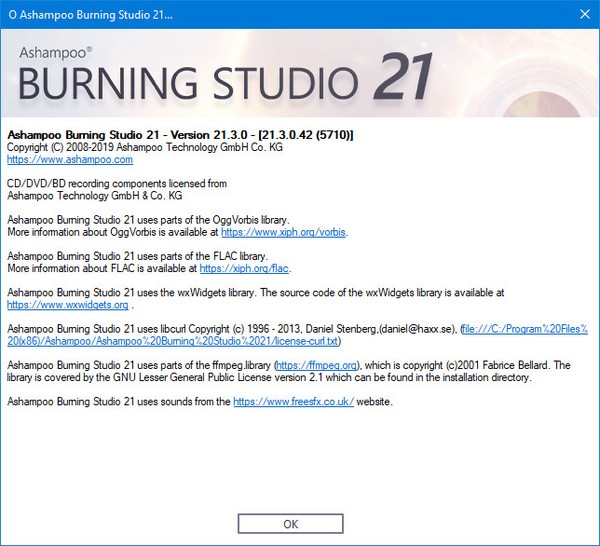
Task: Click the app icon in the title bar
Action: click(x=11, y=17)
